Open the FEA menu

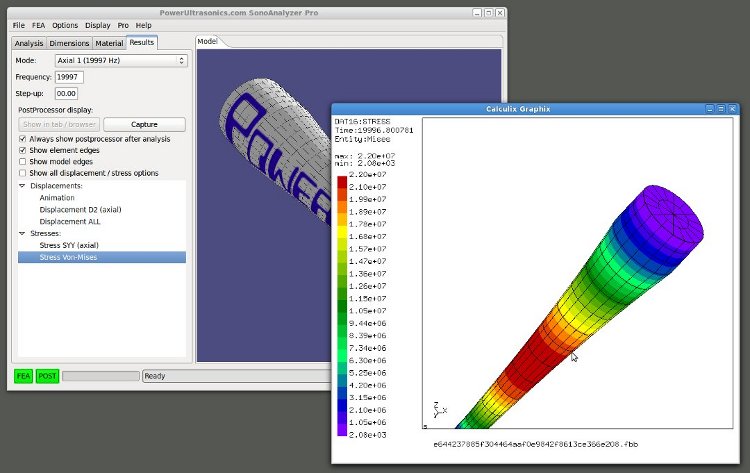click(x=38, y=25)
